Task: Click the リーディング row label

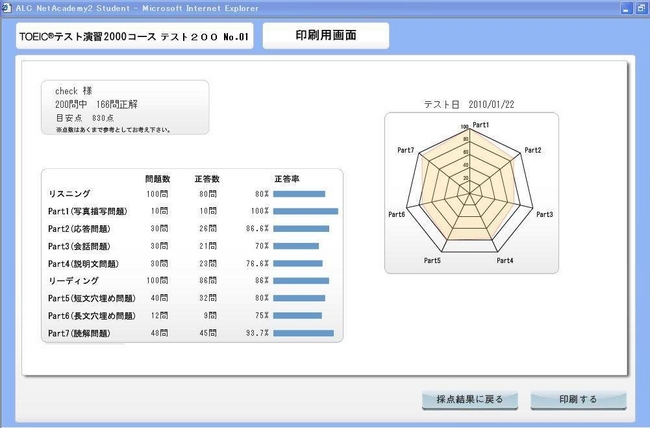Action: (73, 281)
